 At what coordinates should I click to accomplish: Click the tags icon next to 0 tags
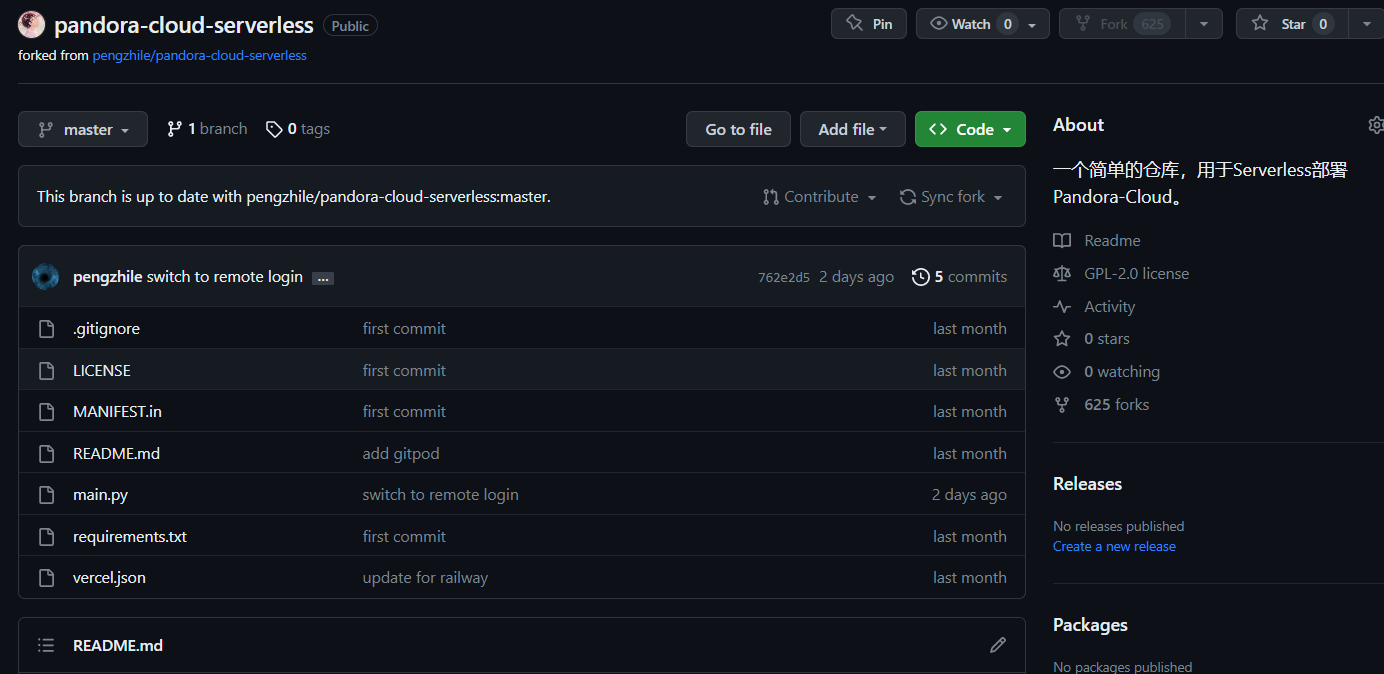pos(273,129)
